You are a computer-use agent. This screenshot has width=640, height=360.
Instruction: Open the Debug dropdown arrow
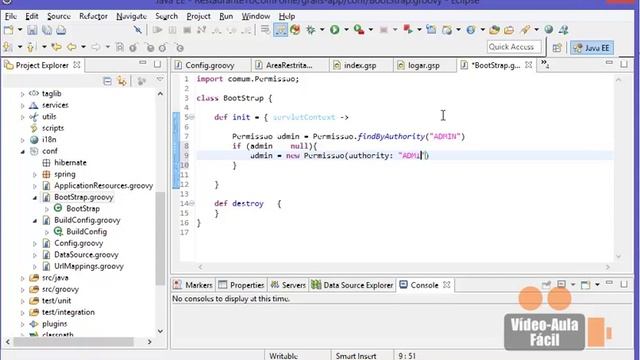(x=322, y=29)
